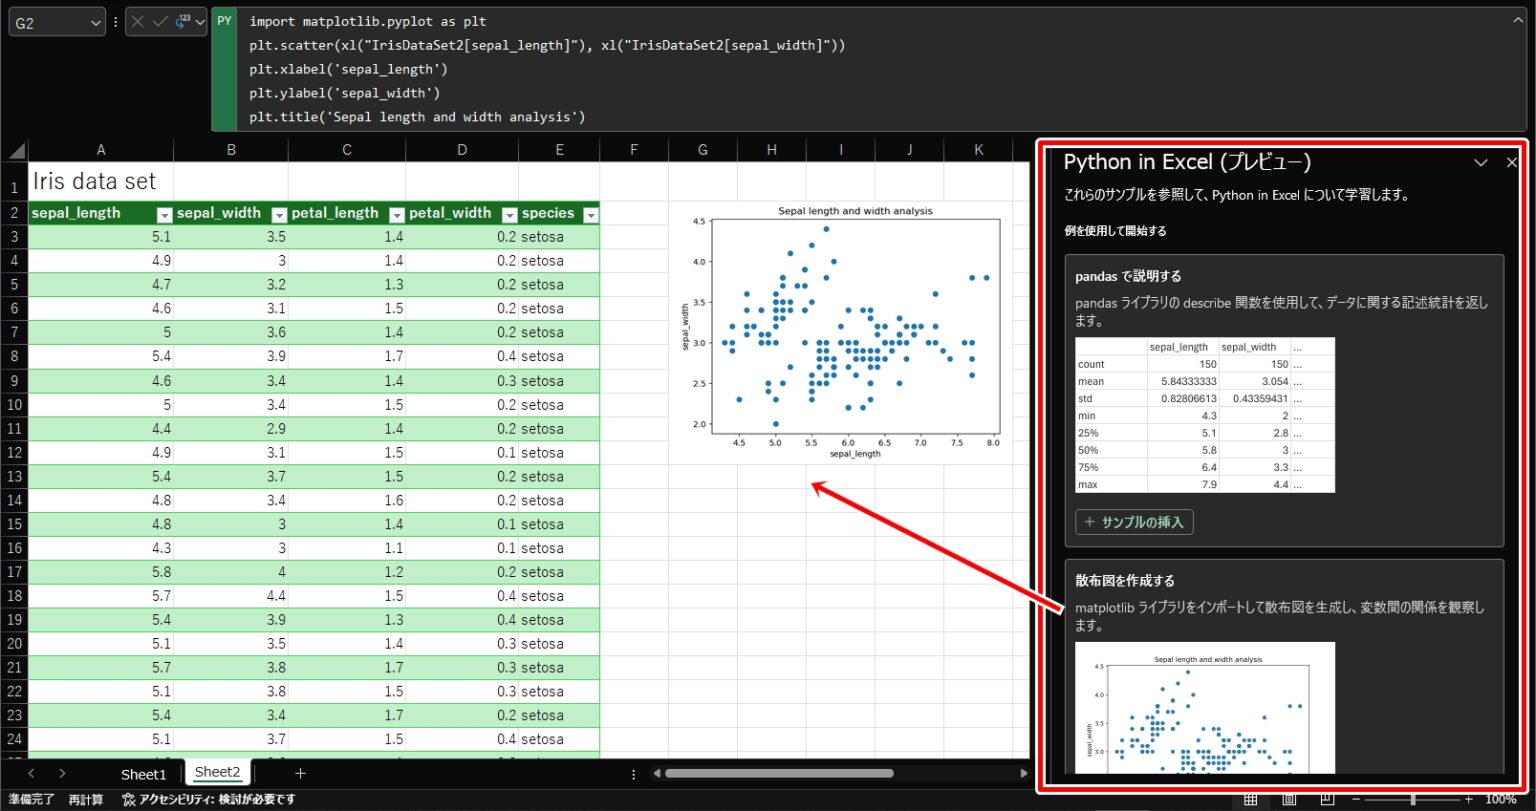Click the green PY indicator in the formula bar
The image size is (1536, 811).
pyautogui.click(x=223, y=20)
